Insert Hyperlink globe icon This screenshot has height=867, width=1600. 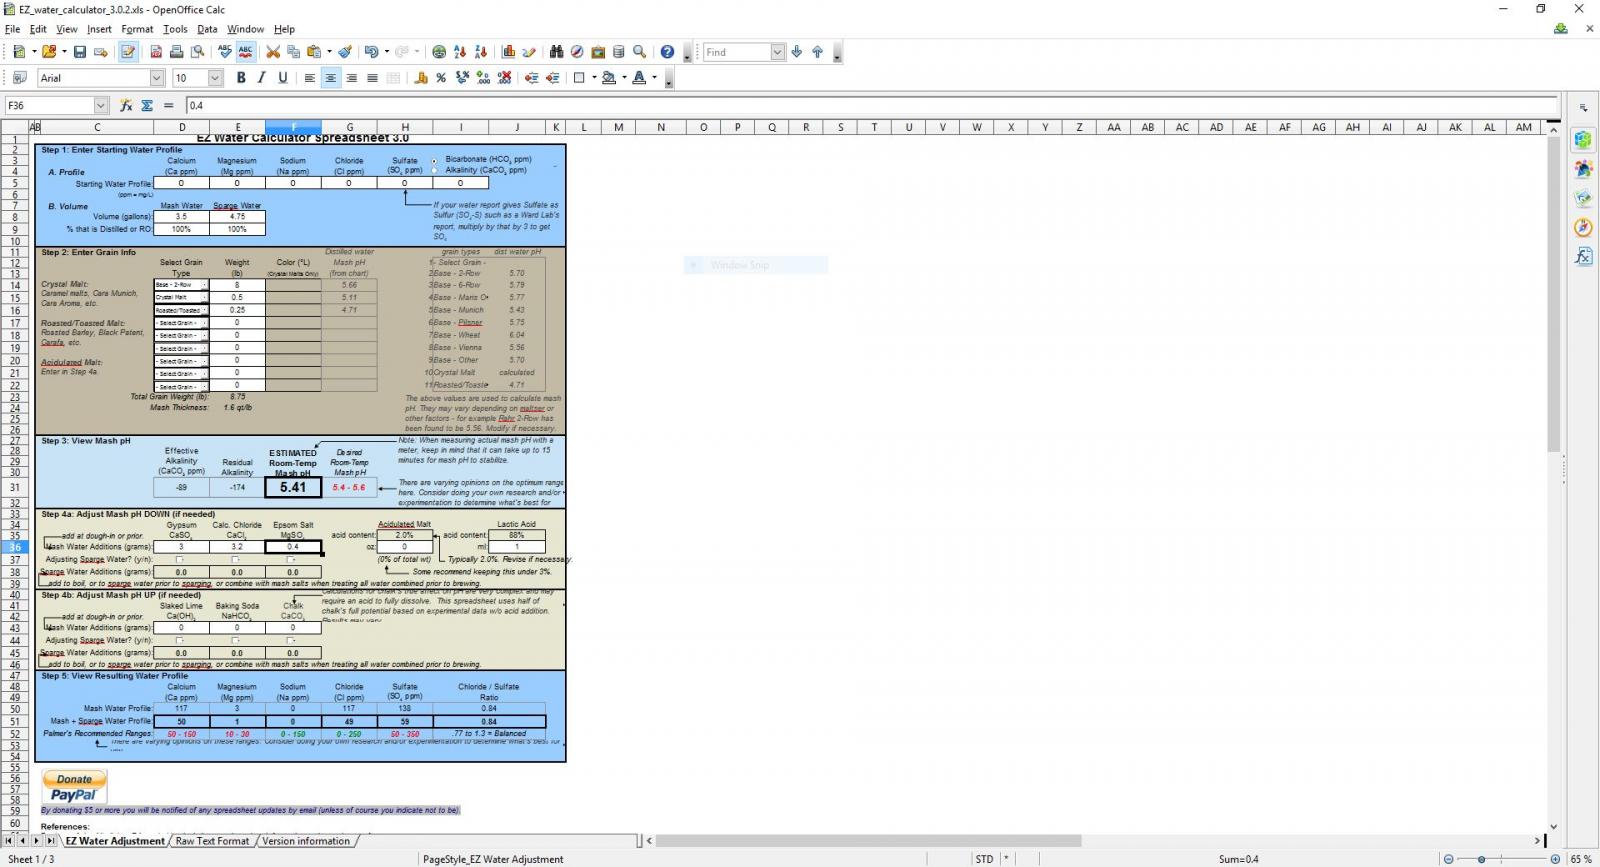coord(439,52)
